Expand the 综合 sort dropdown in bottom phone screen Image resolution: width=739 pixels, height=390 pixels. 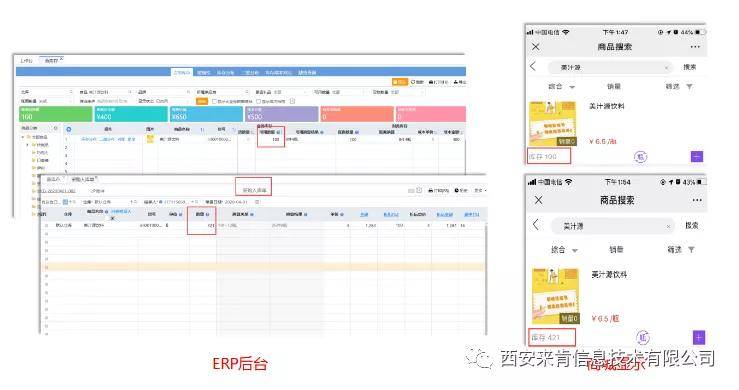564,249
